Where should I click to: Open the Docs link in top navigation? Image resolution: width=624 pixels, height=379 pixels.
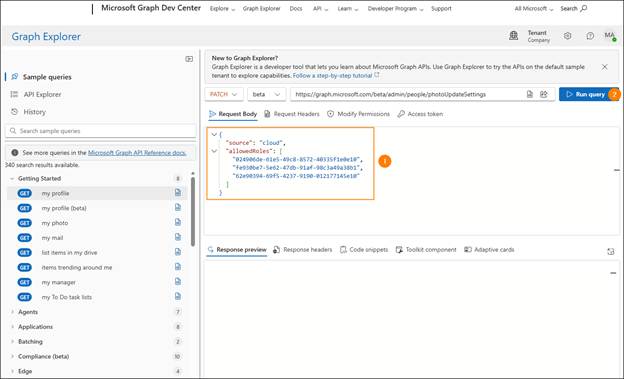[x=296, y=8]
